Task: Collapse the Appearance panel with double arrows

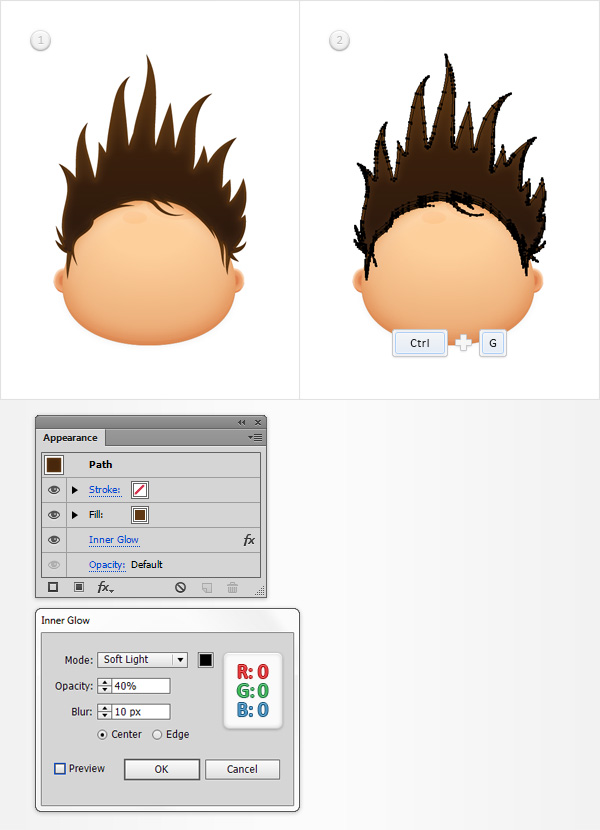Action: click(241, 422)
